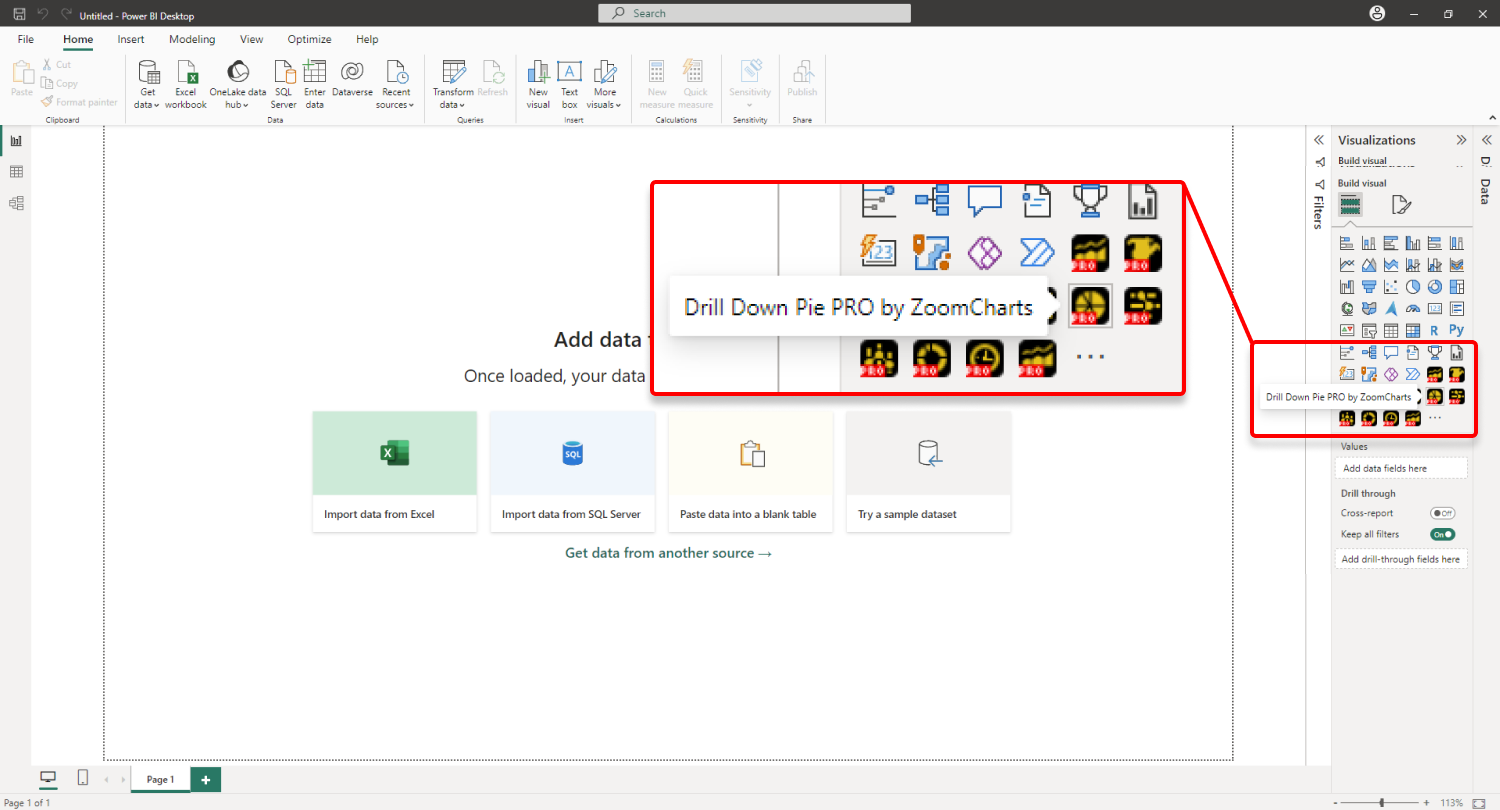Open the More visuals dropdown
The image size is (1500, 810).
click(x=604, y=84)
